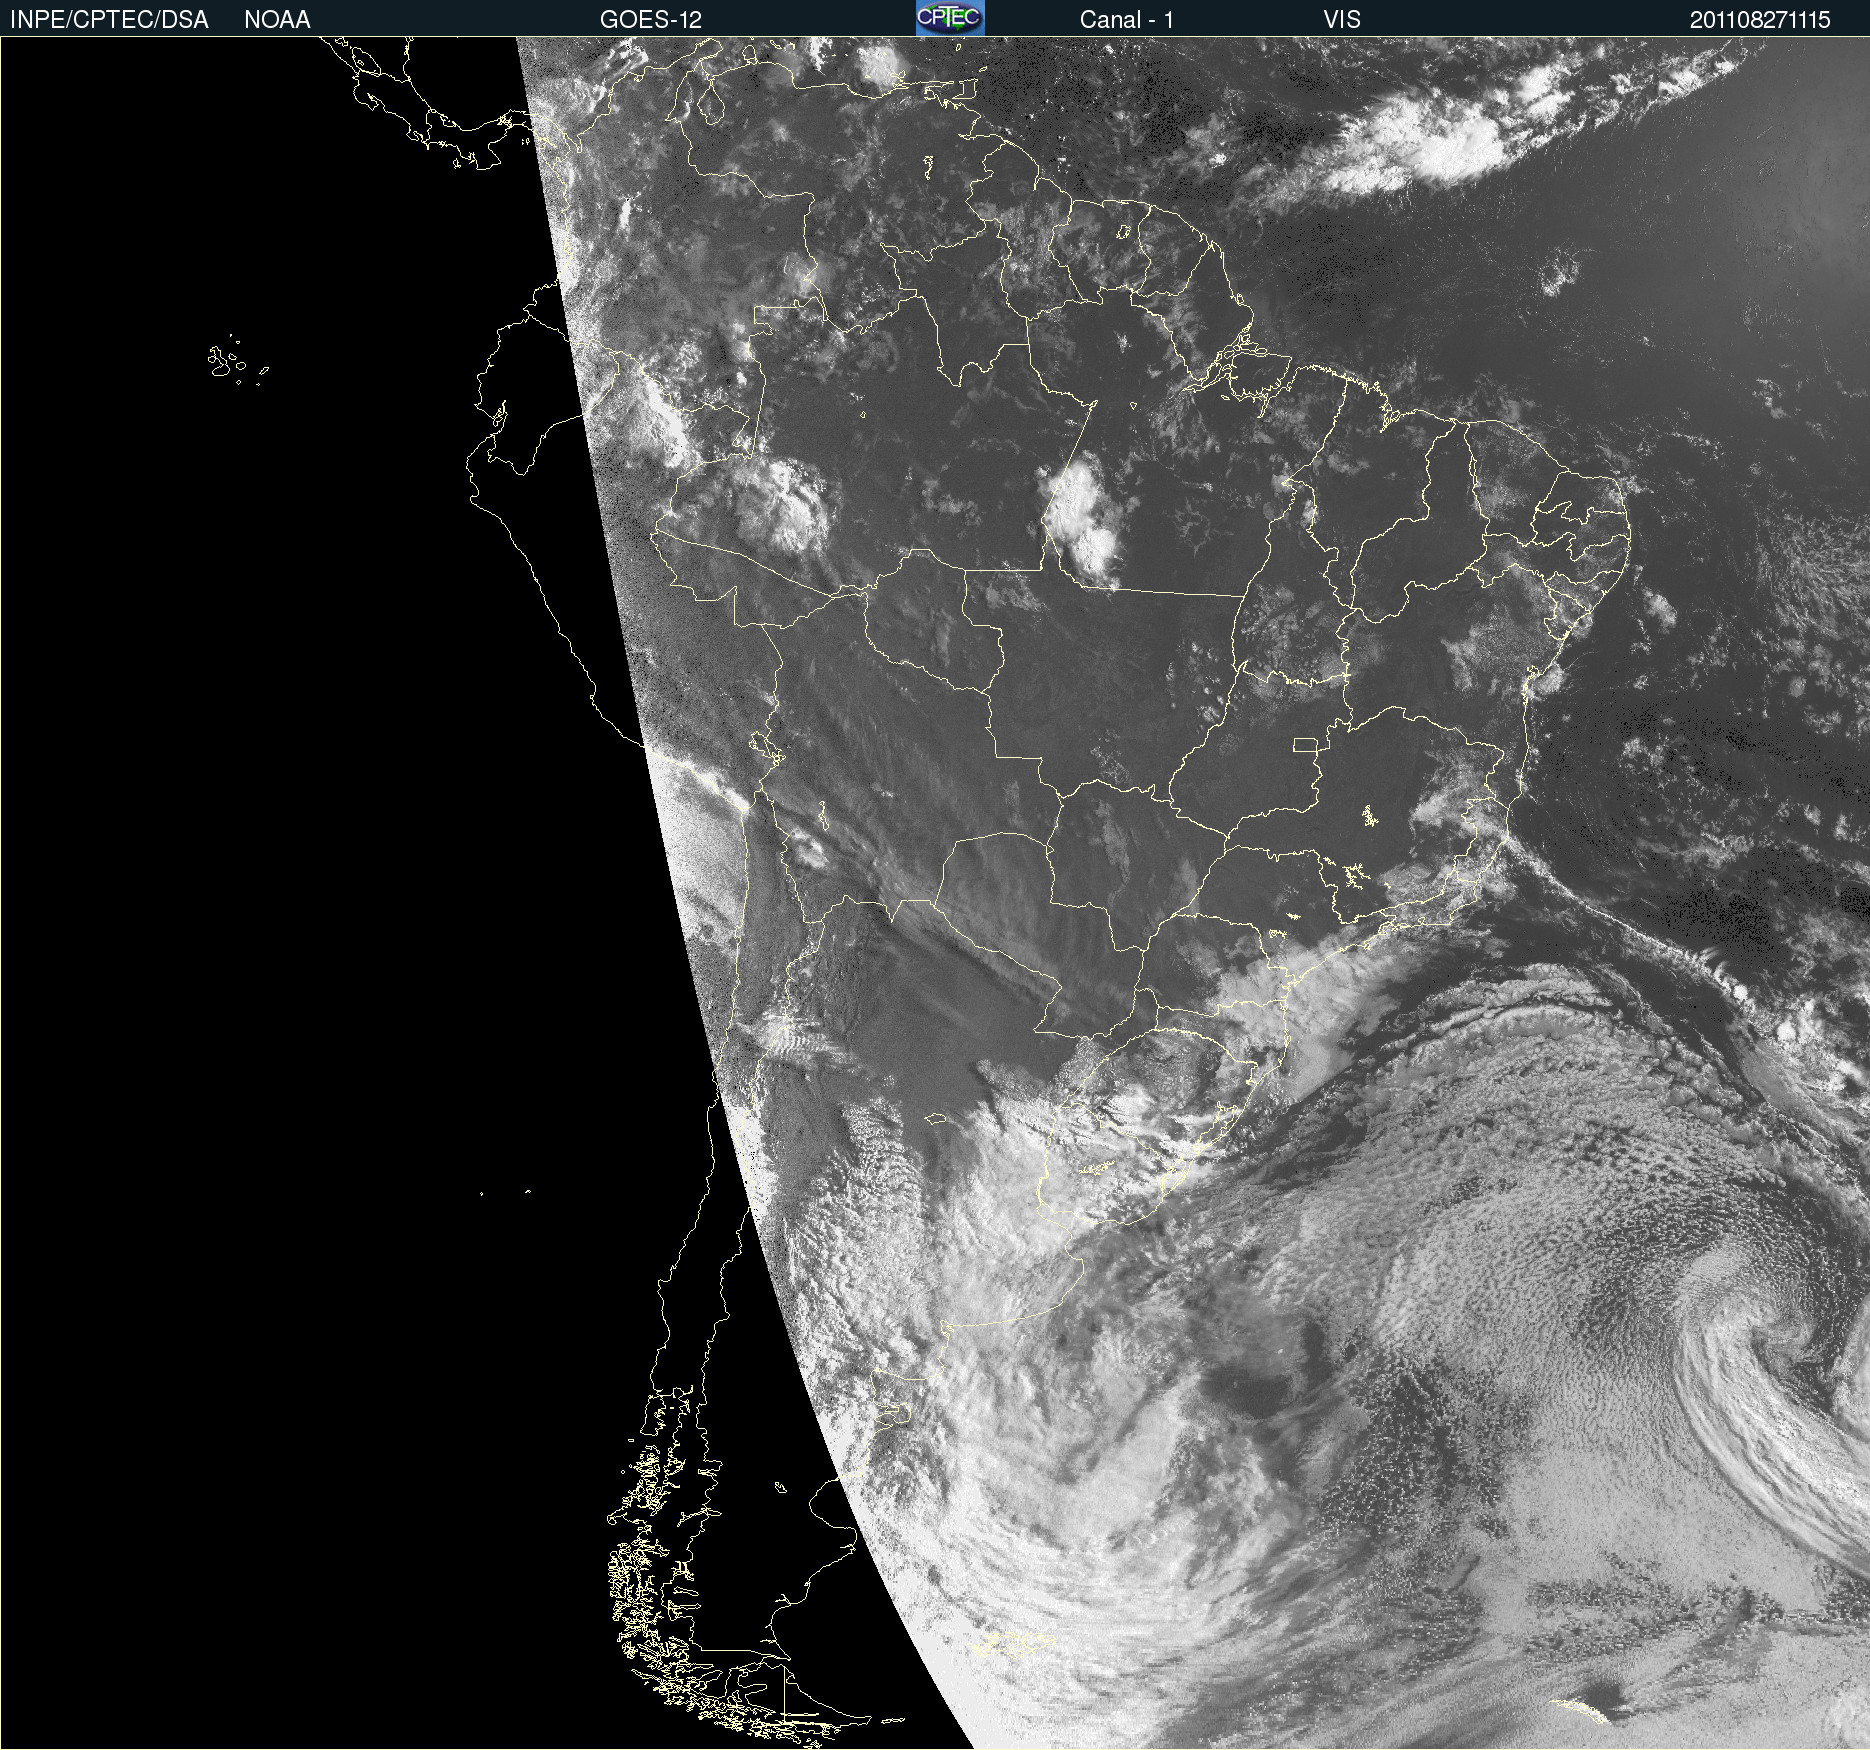Click the VIS band label
Viewport: 1870px width, 1750px height.
1342,20
